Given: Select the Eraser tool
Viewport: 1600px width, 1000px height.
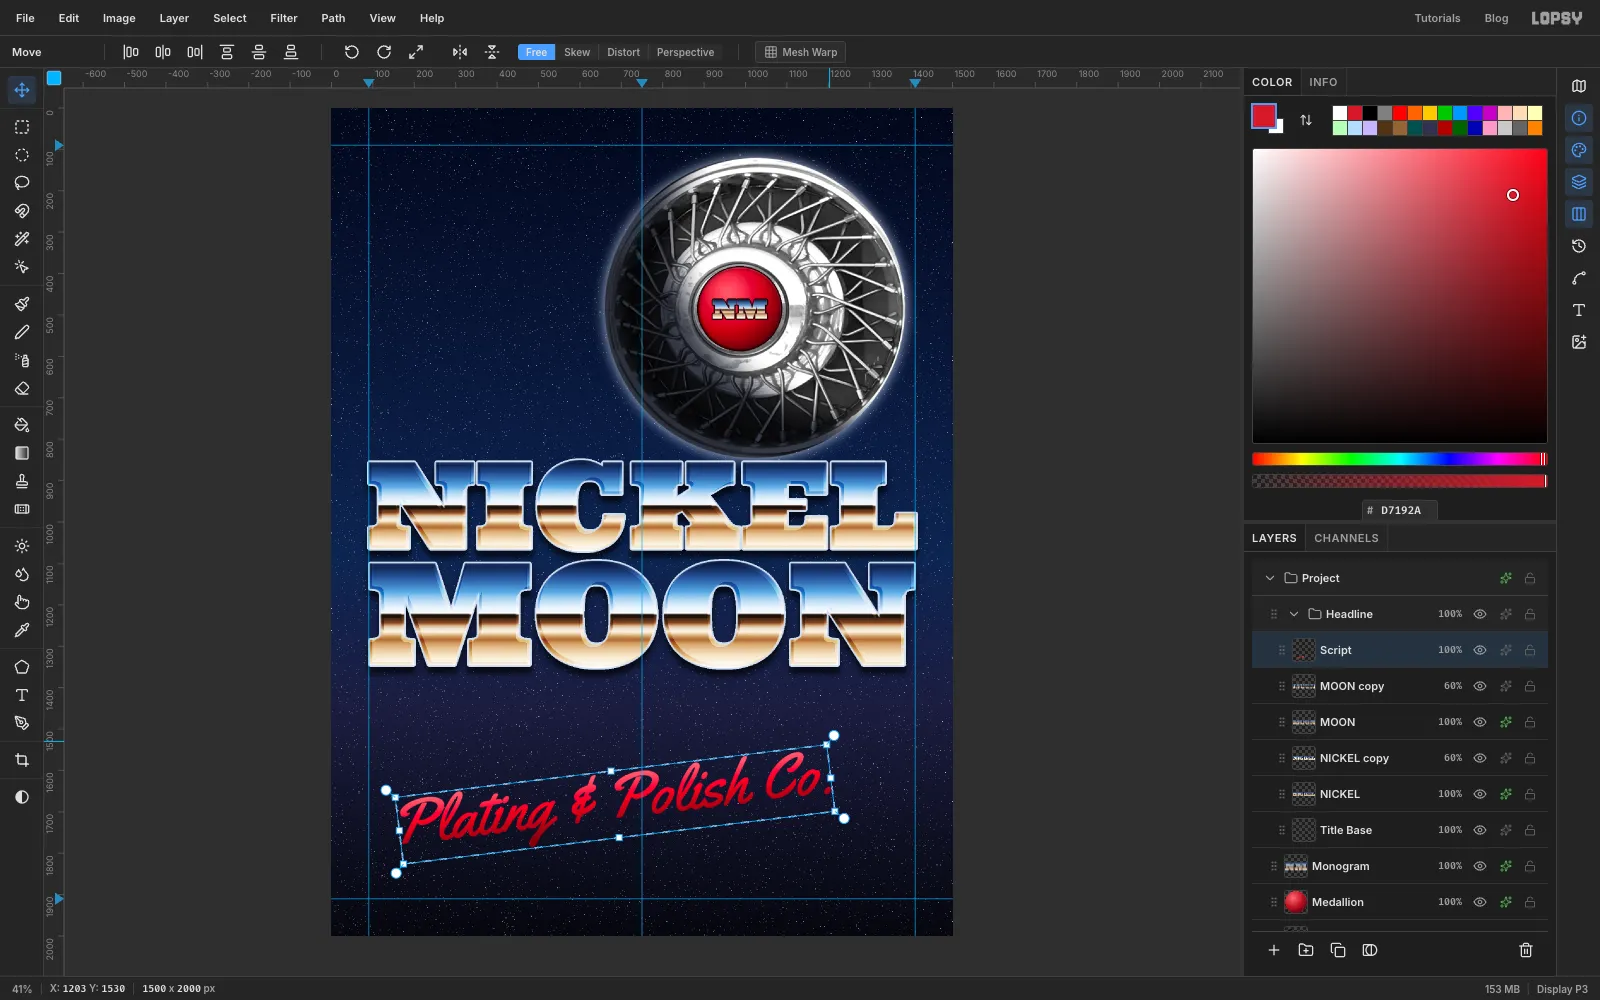Looking at the screenshot, I should pos(22,389).
